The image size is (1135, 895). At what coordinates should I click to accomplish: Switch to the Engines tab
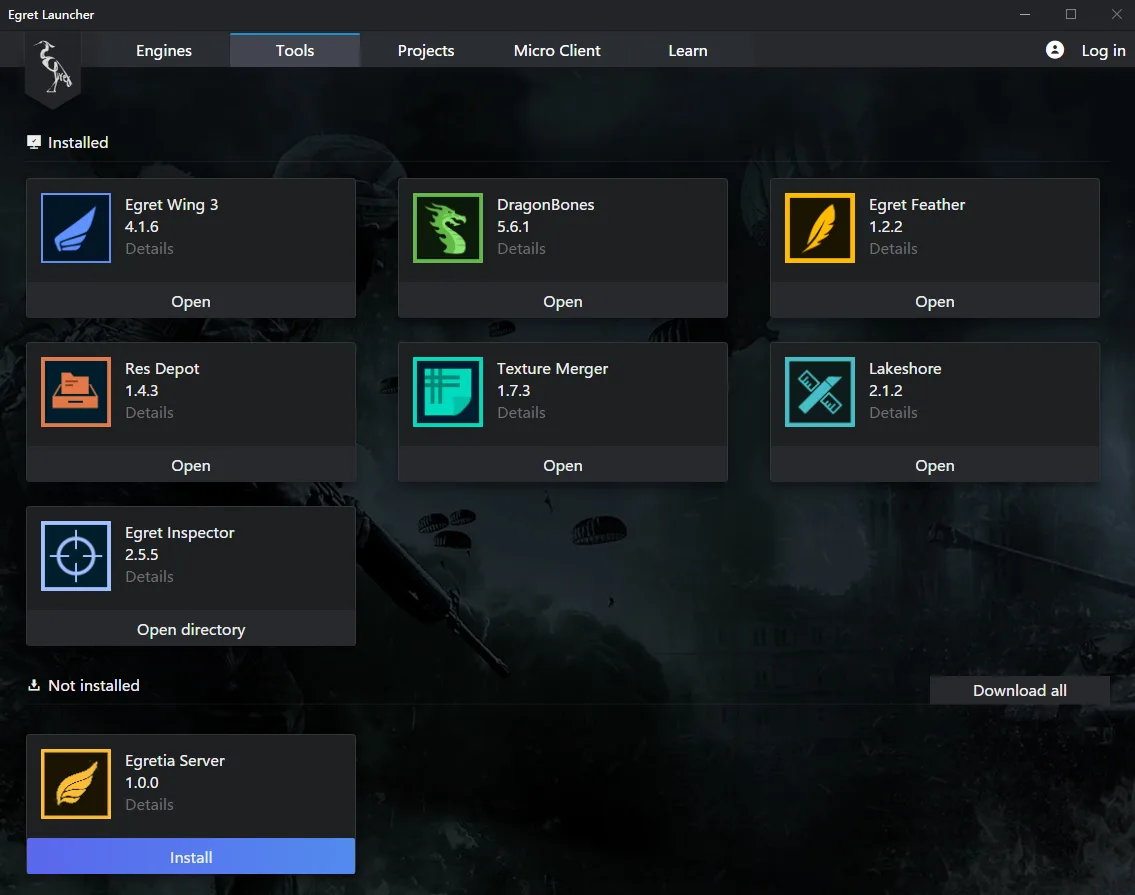(164, 51)
